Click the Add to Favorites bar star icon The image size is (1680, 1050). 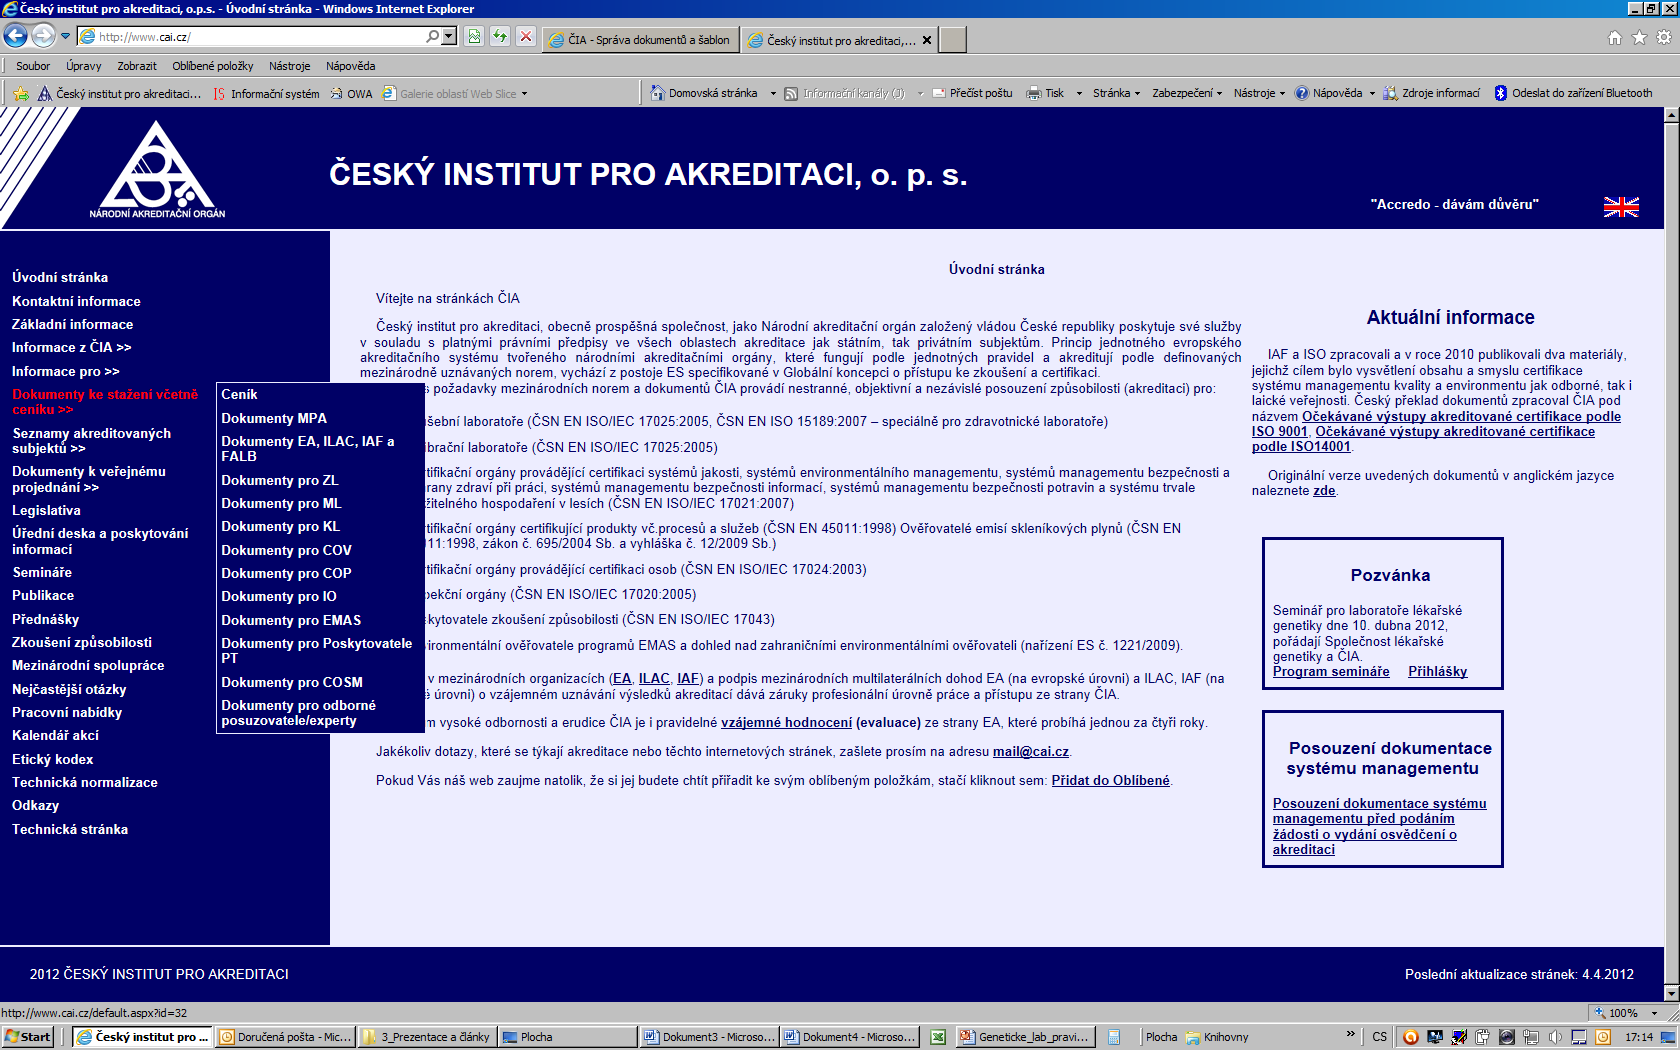pyautogui.click(x=21, y=94)
